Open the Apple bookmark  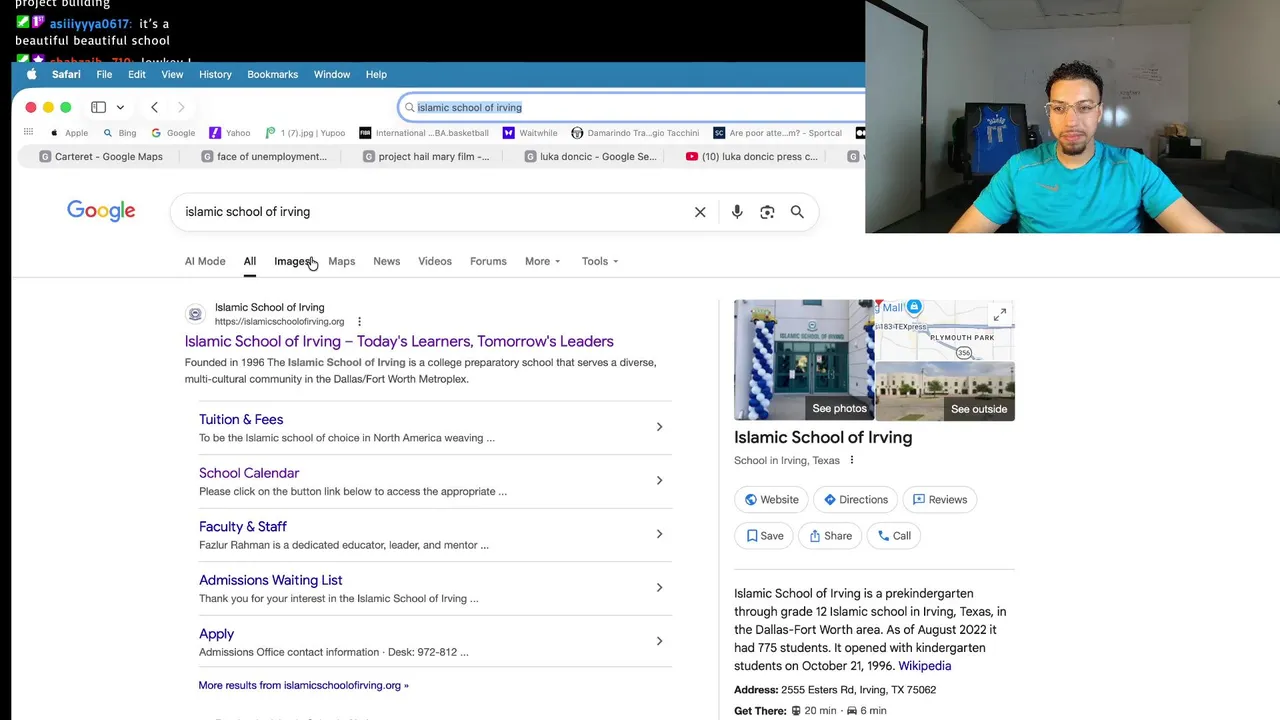coord(69,132)
